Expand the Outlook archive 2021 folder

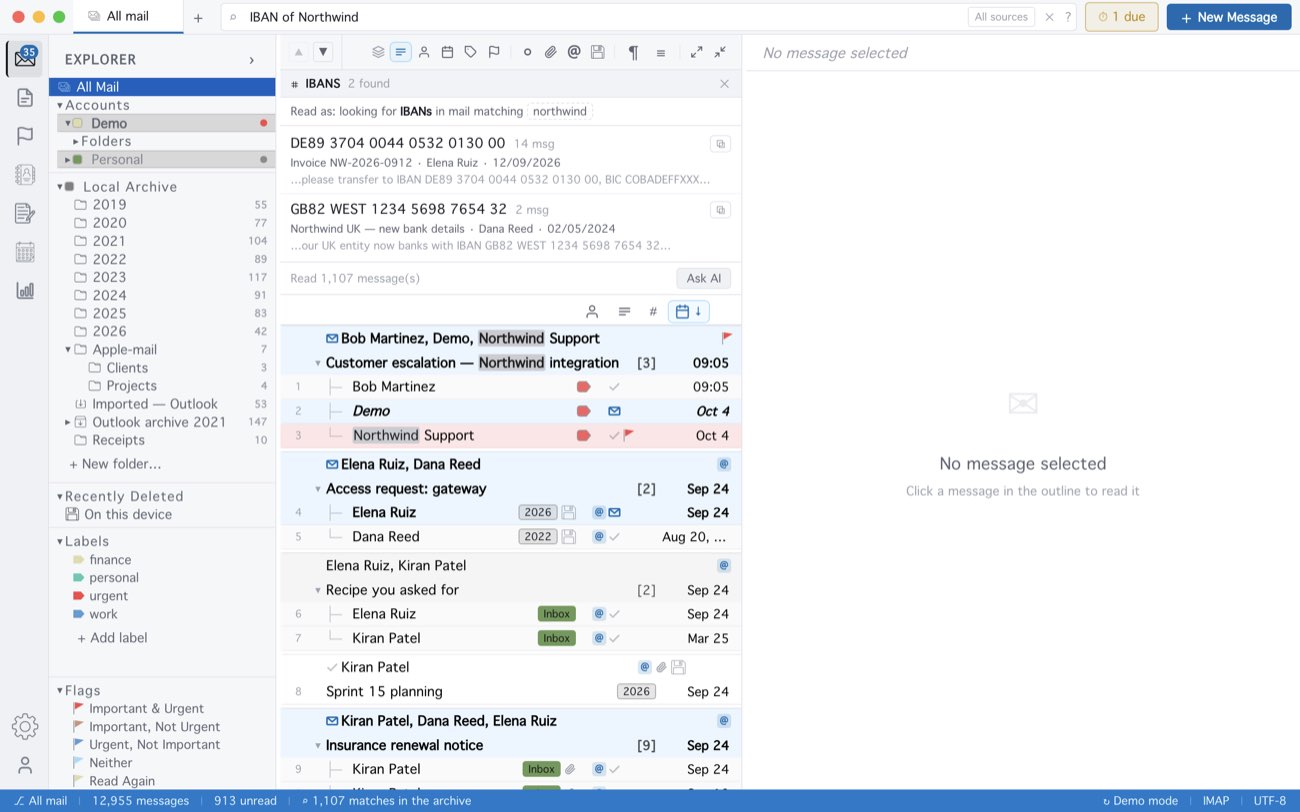68,422
